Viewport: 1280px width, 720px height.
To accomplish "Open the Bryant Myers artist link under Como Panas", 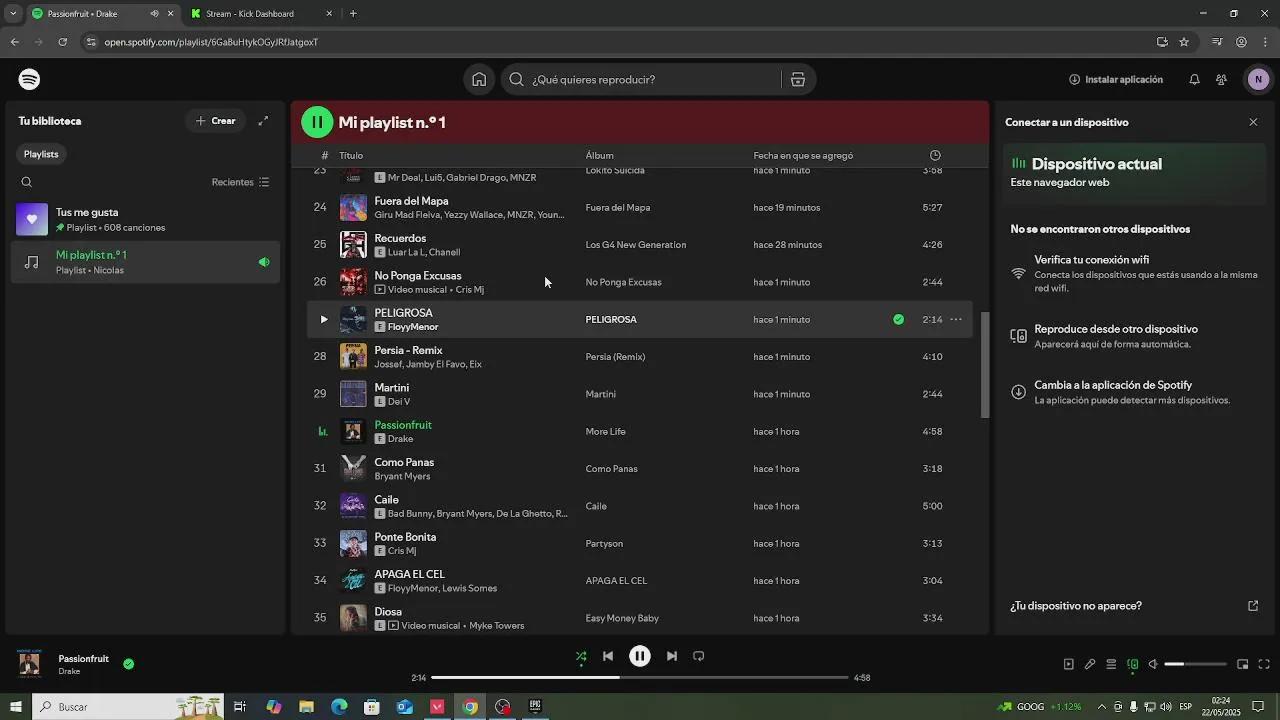I will (x=402, y=477).
